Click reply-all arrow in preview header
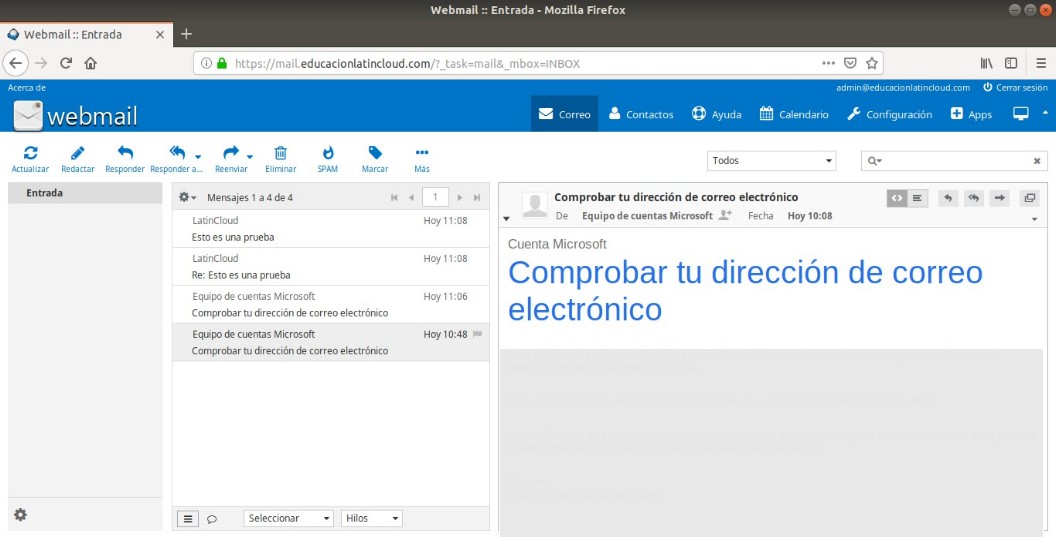Image resolution: width=1056 pixels, height=545 pixels. [x=974, y=198]
